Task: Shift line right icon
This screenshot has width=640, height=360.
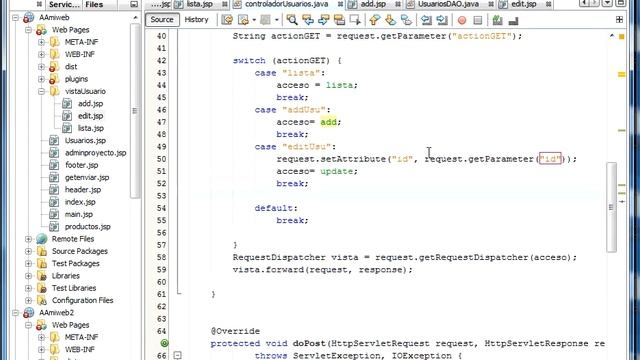Action: pos(442,20)
